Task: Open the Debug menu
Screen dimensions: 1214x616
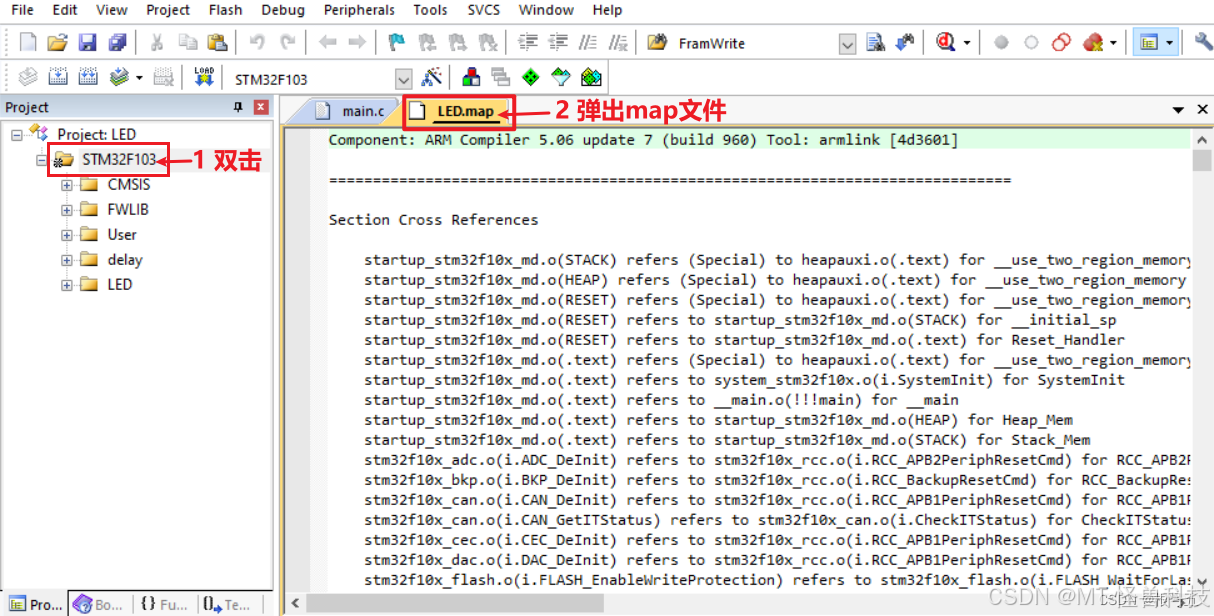Action: click(283, 10)
